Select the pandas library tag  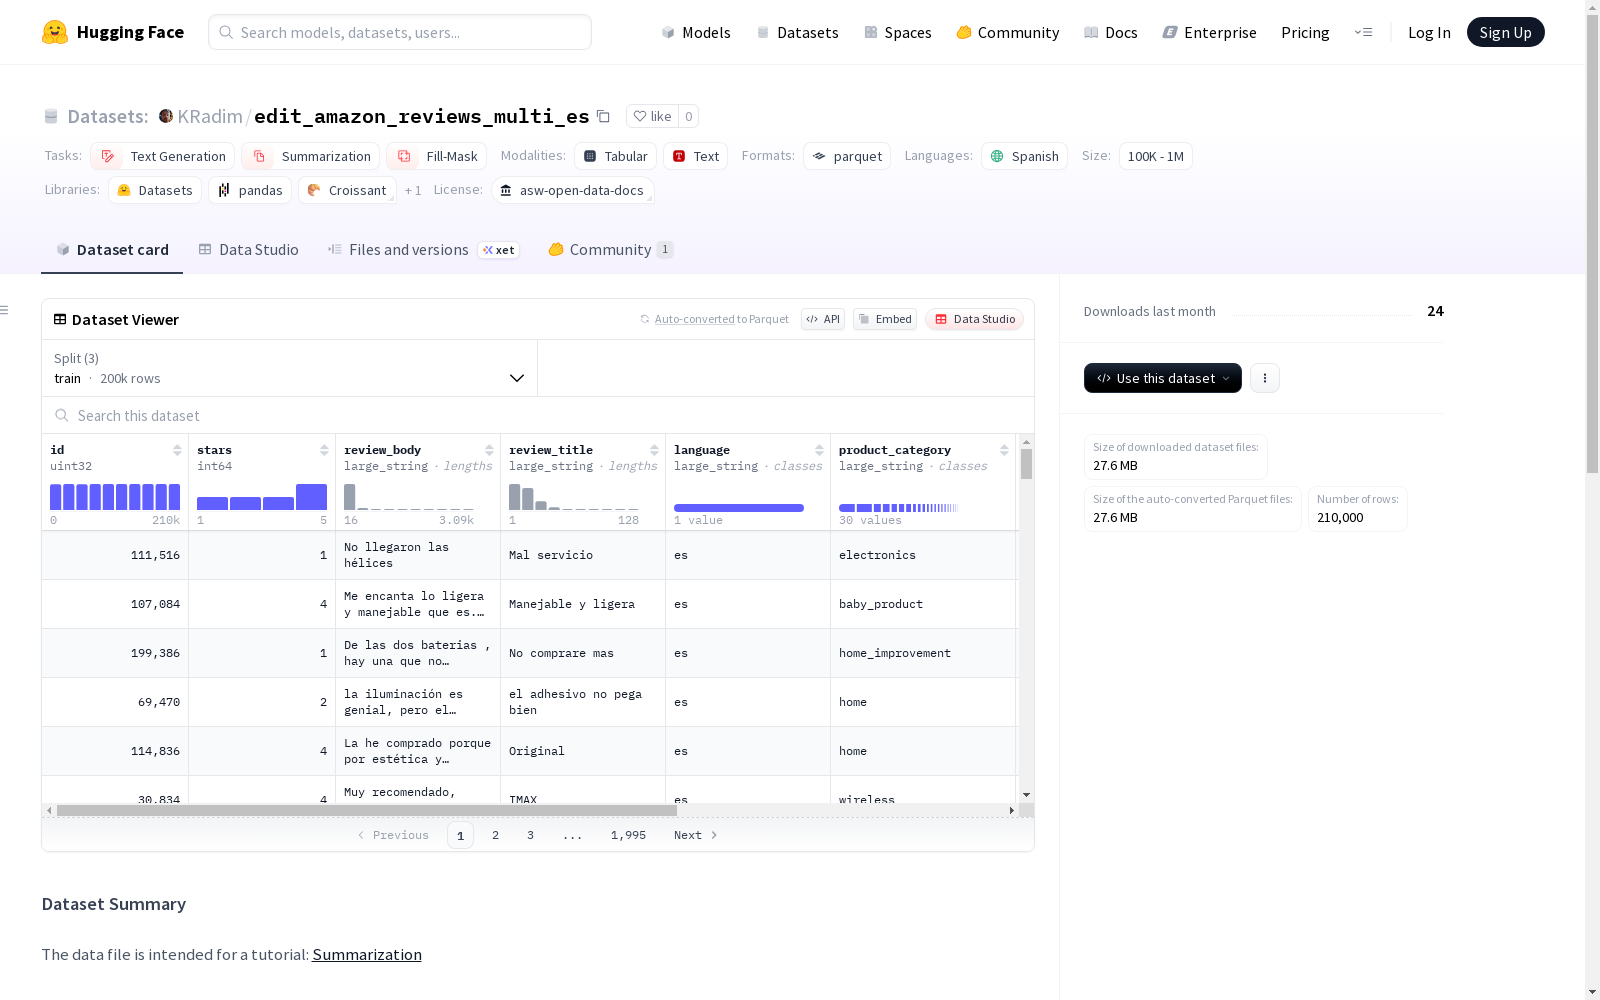pos(250,190)
